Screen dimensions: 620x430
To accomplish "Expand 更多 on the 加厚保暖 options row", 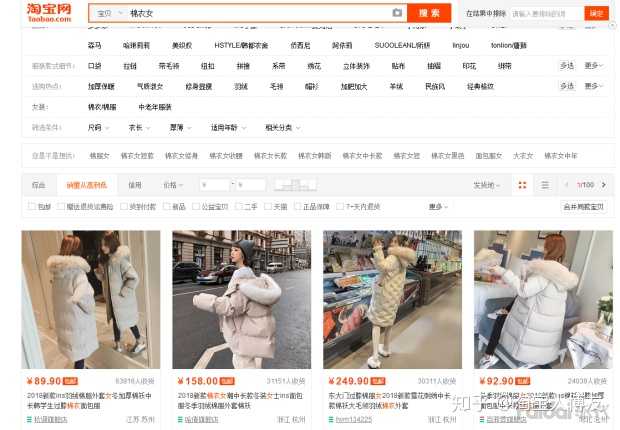I will 594,86.
